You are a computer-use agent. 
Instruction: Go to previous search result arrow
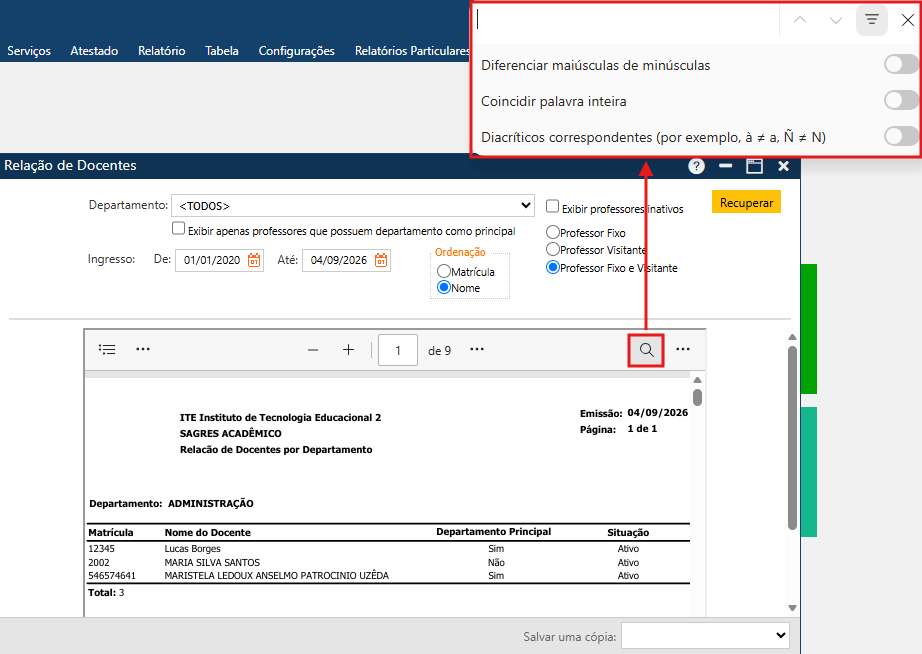point(800,20)
